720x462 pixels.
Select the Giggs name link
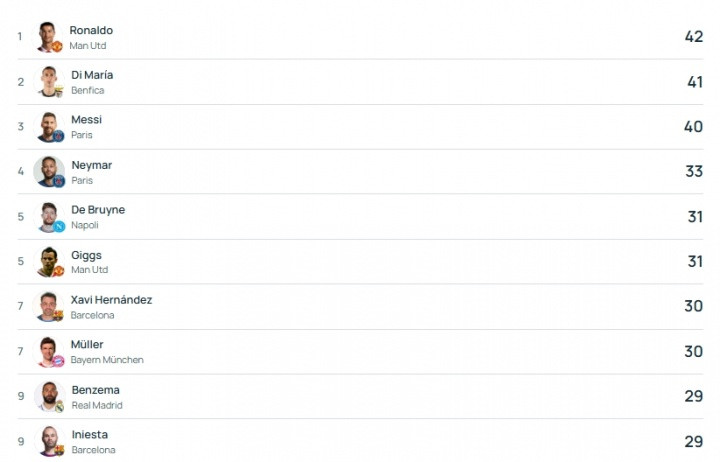click(x=86, y=255)
